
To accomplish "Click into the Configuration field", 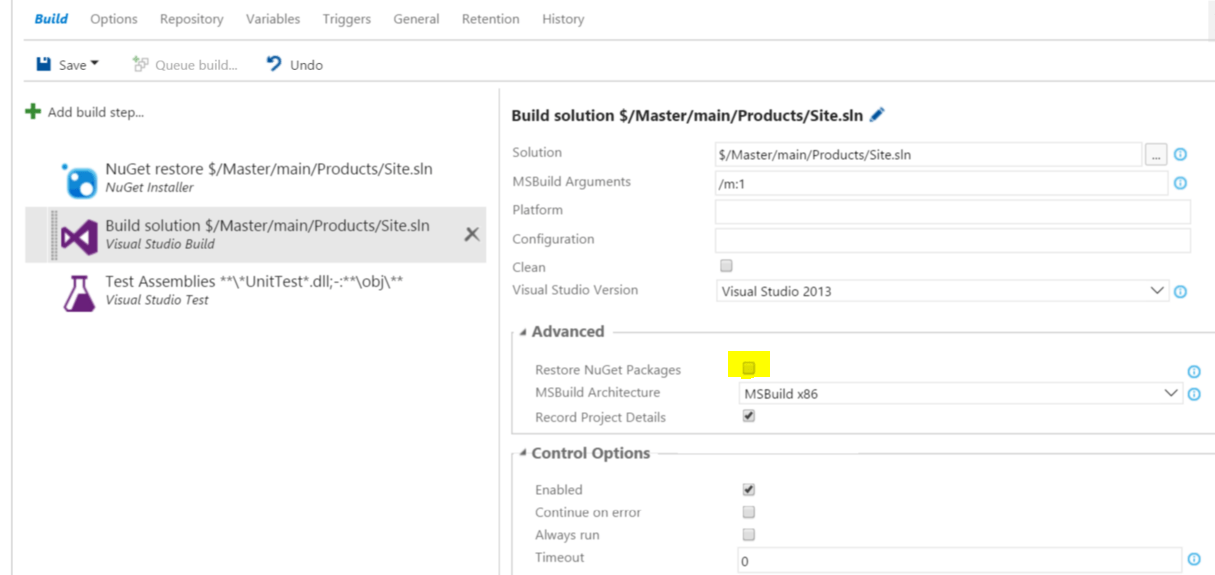I will pos(952,241).
